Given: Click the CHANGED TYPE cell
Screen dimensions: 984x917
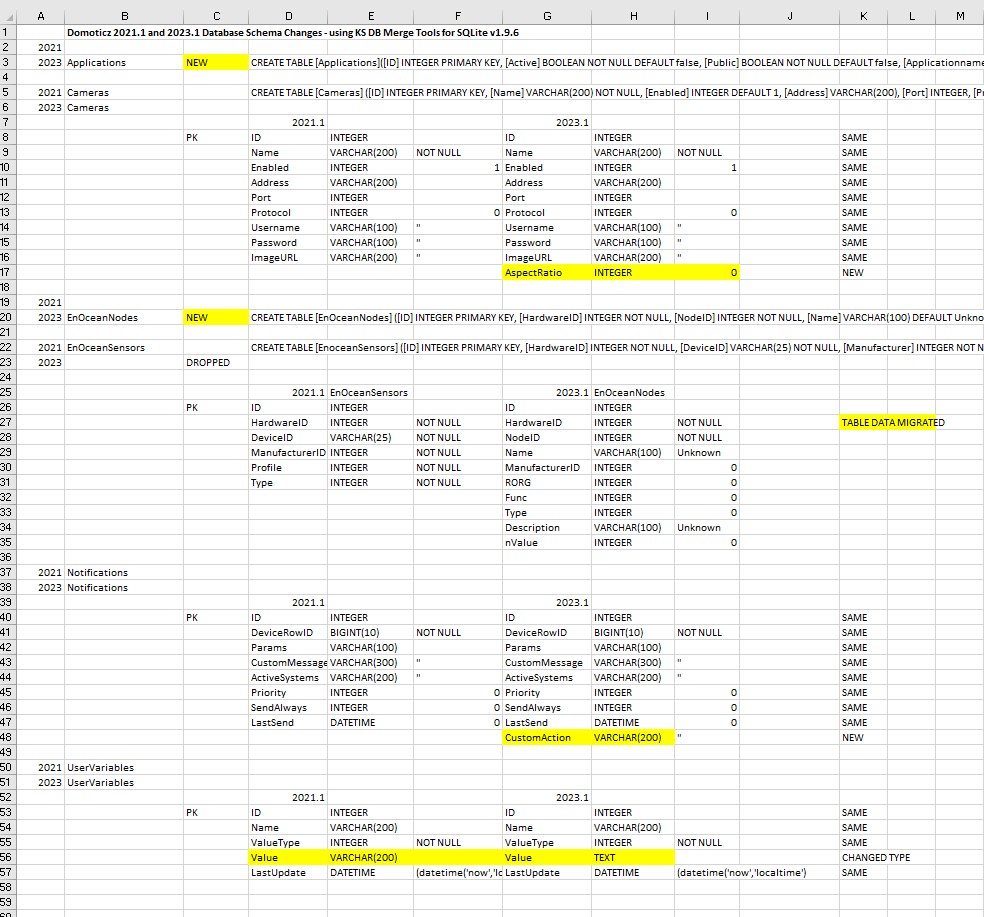Looking at the screenshot, I should tap(876, 857).
